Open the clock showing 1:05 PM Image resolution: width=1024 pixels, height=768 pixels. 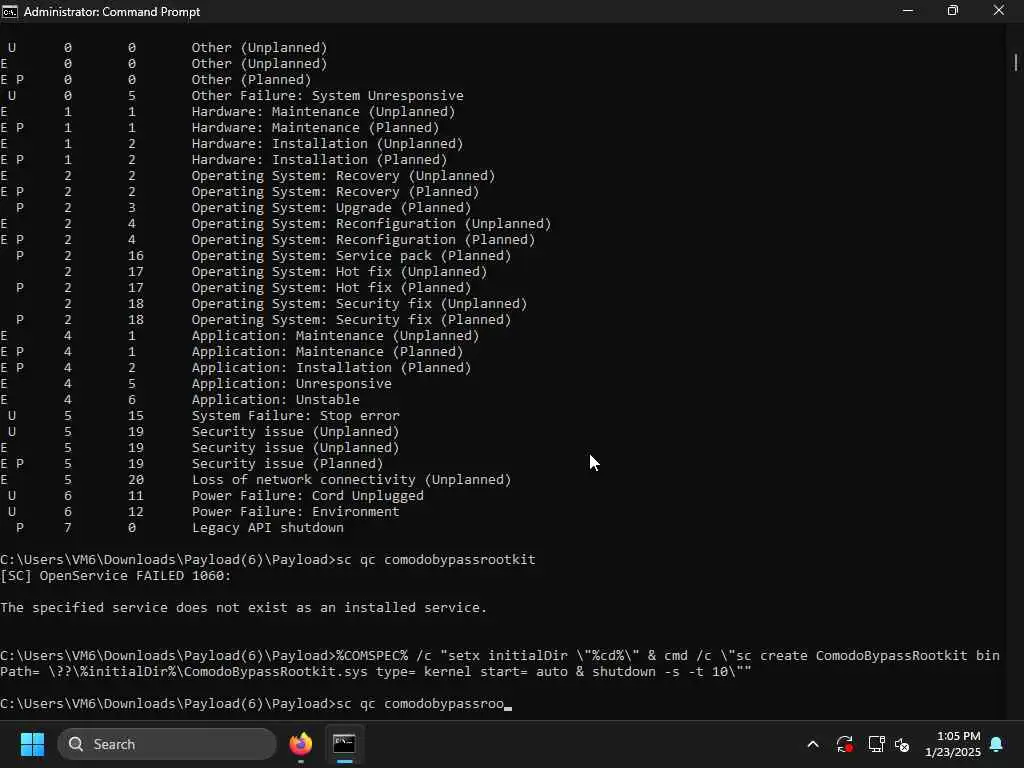953,744
